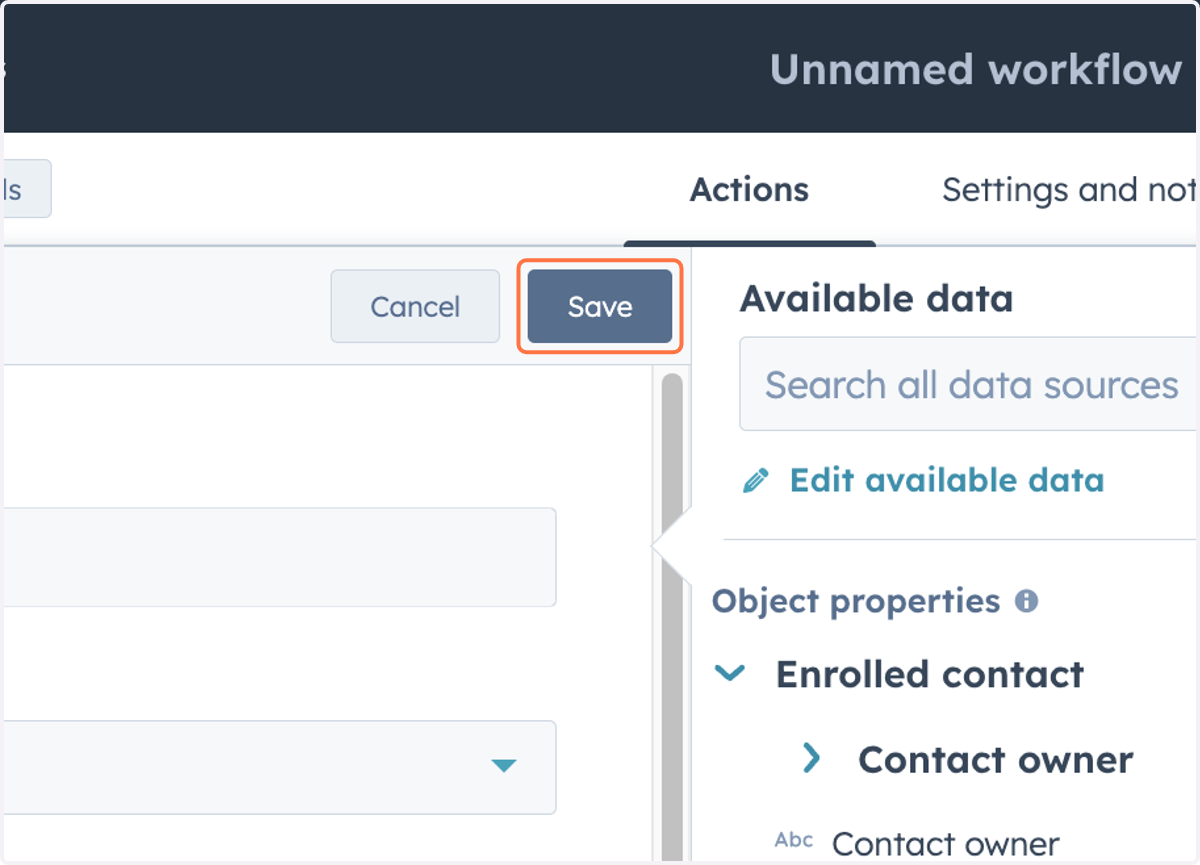This screenshot has width=1200, height=865.
Task: Focus the Search all data sources field
Action: tap(968, 385)
